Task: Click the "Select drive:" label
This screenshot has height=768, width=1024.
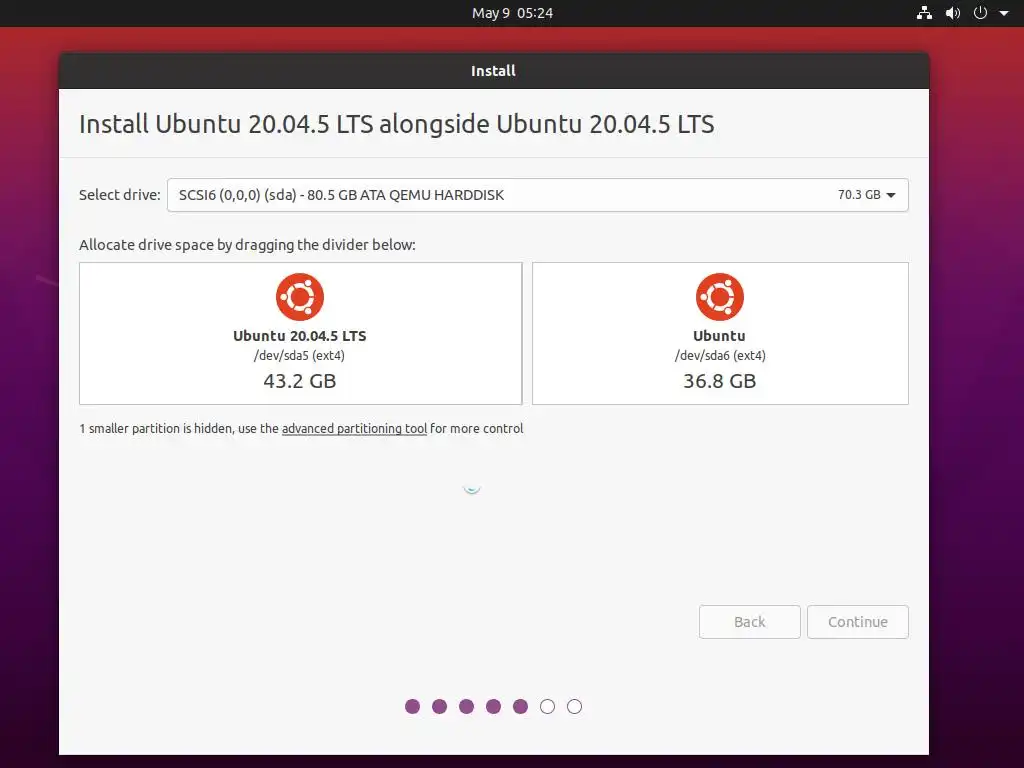Action: pyautogui.click(x=120, y=195)
